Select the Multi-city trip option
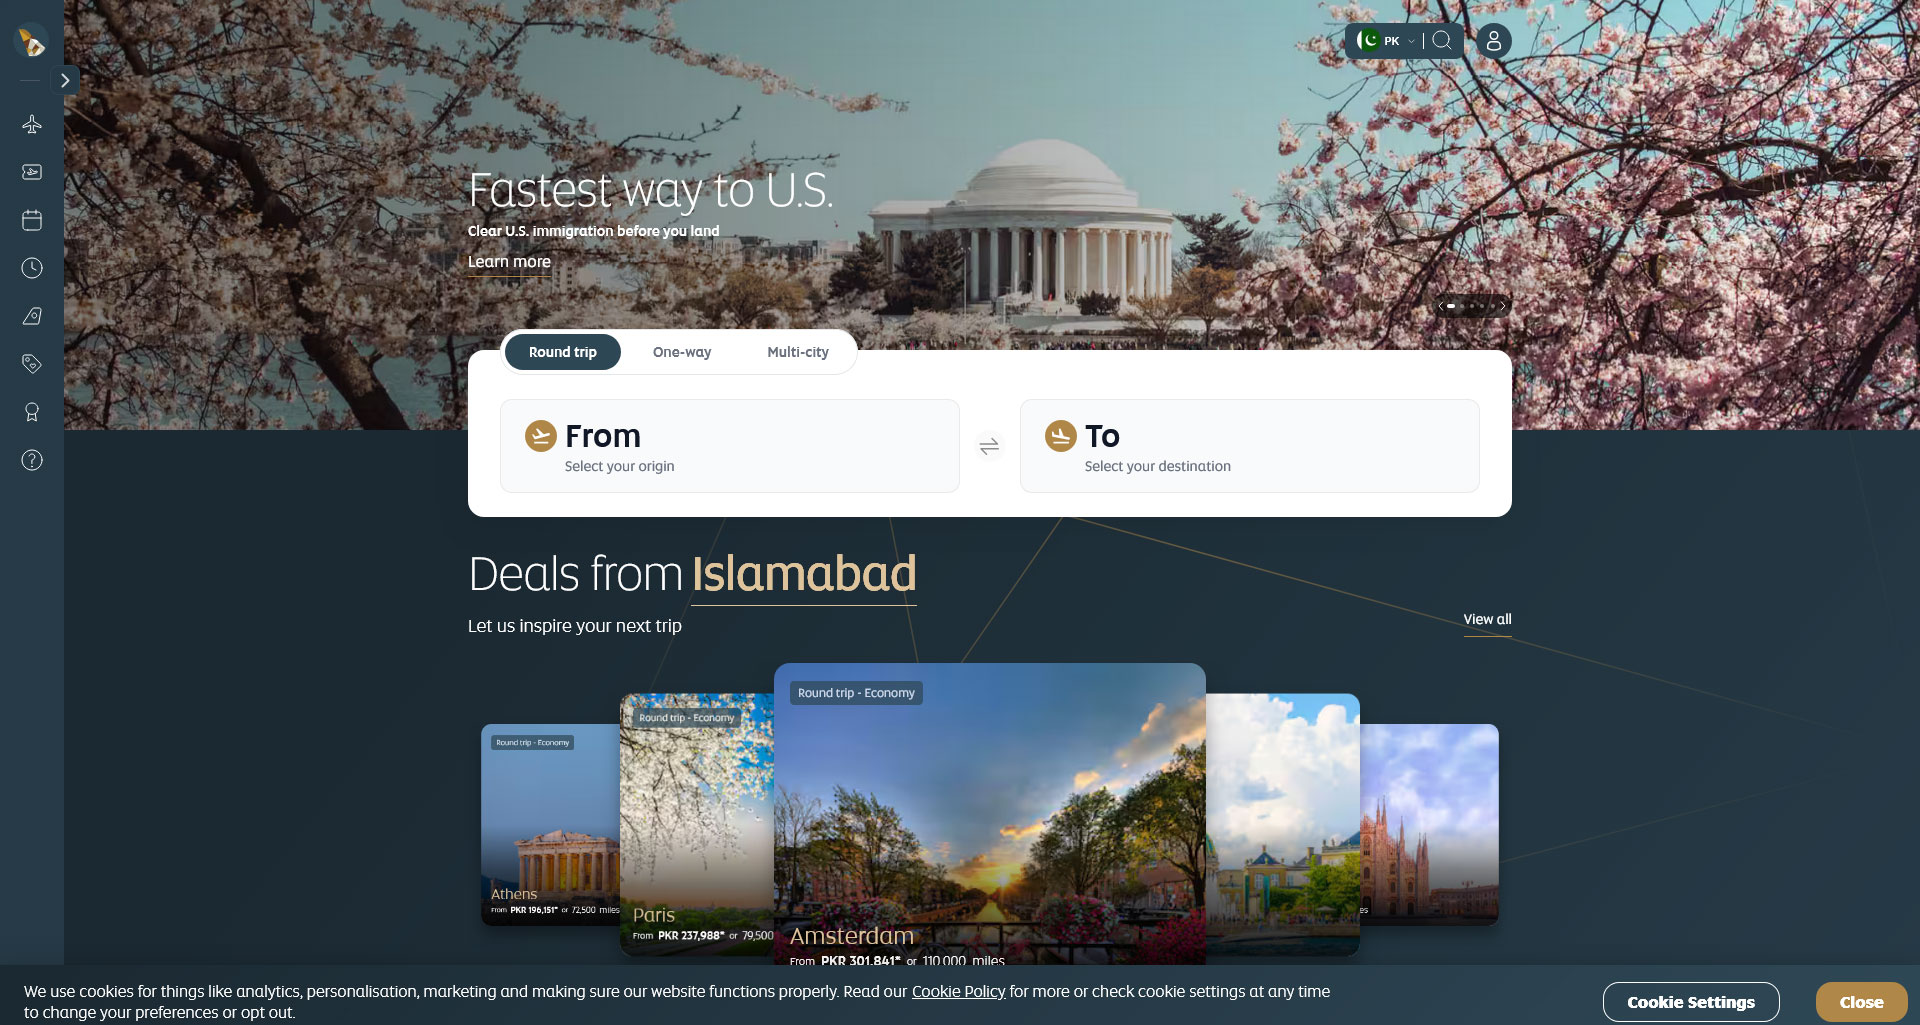 click(798, 352)
